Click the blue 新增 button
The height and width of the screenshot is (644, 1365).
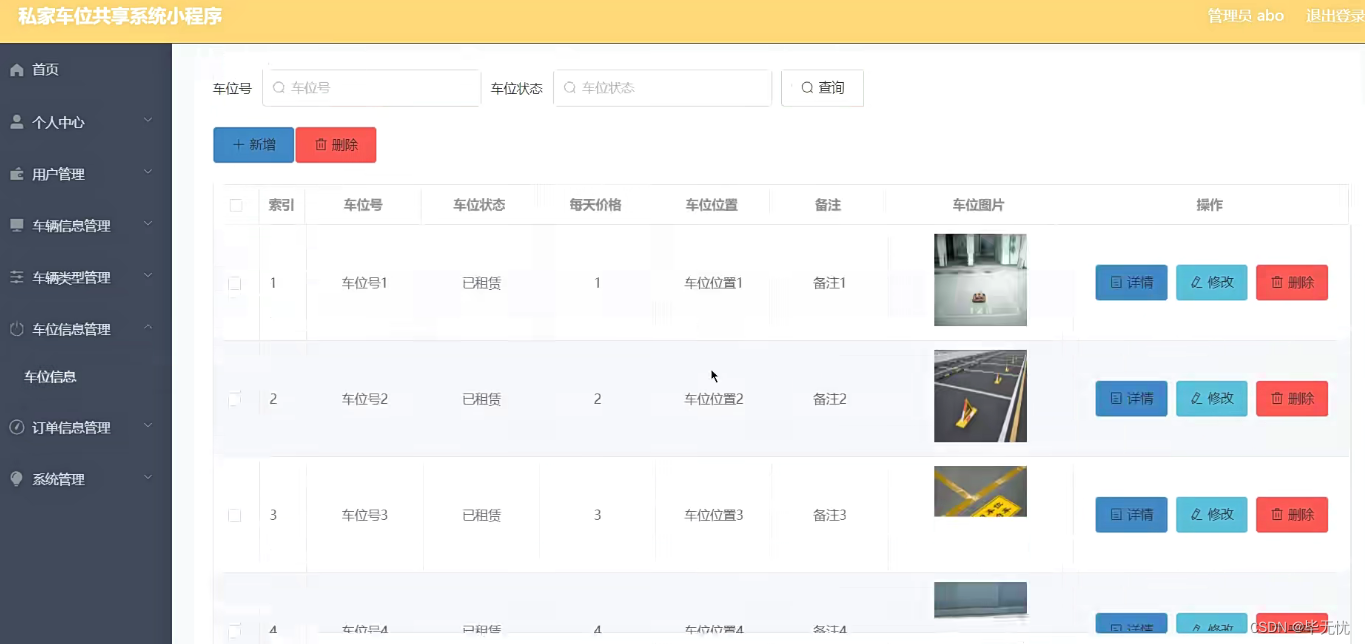pos(253,145)
